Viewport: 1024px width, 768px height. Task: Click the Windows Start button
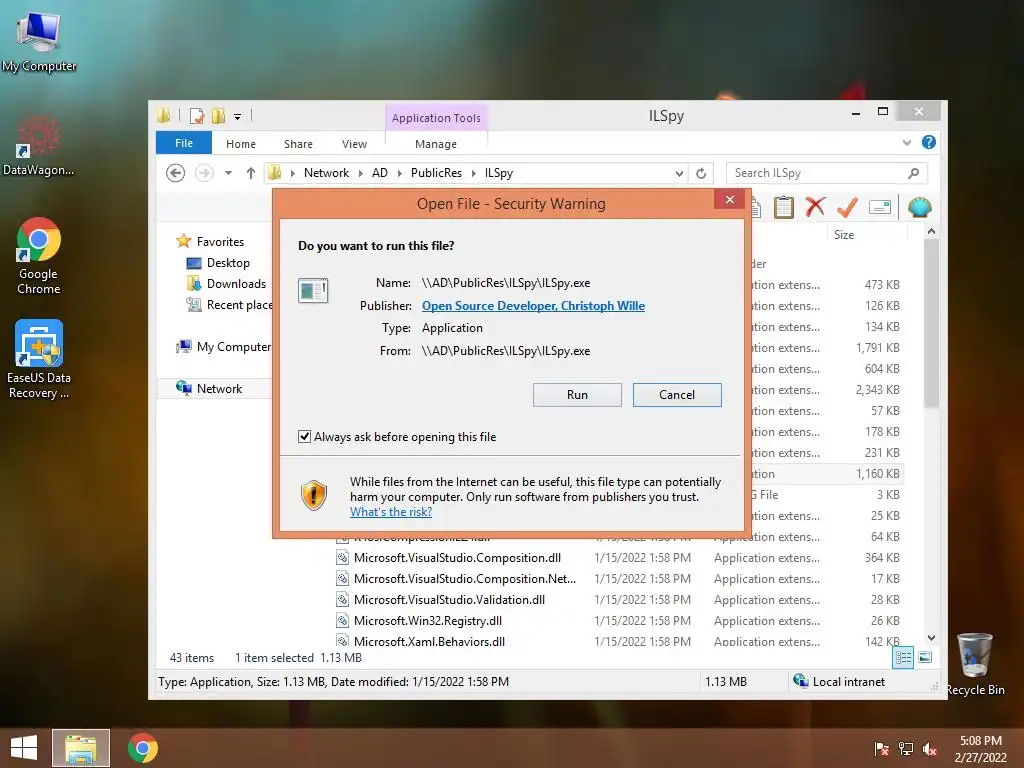[x=24, y=748]
